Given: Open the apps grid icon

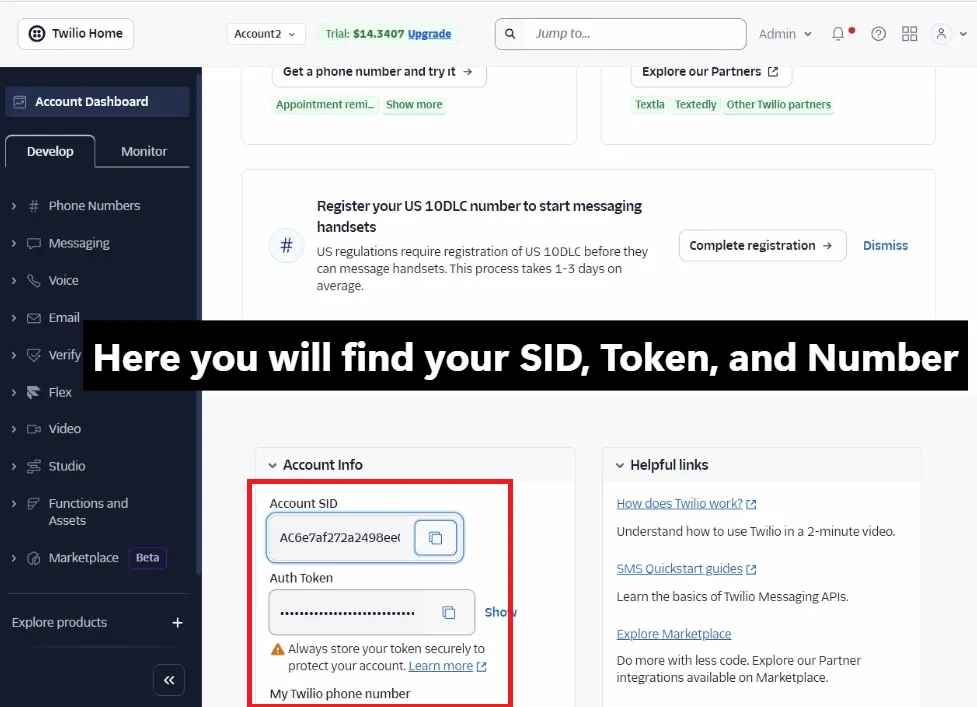Looking at the screenshot, I should (x=909, y=33).
